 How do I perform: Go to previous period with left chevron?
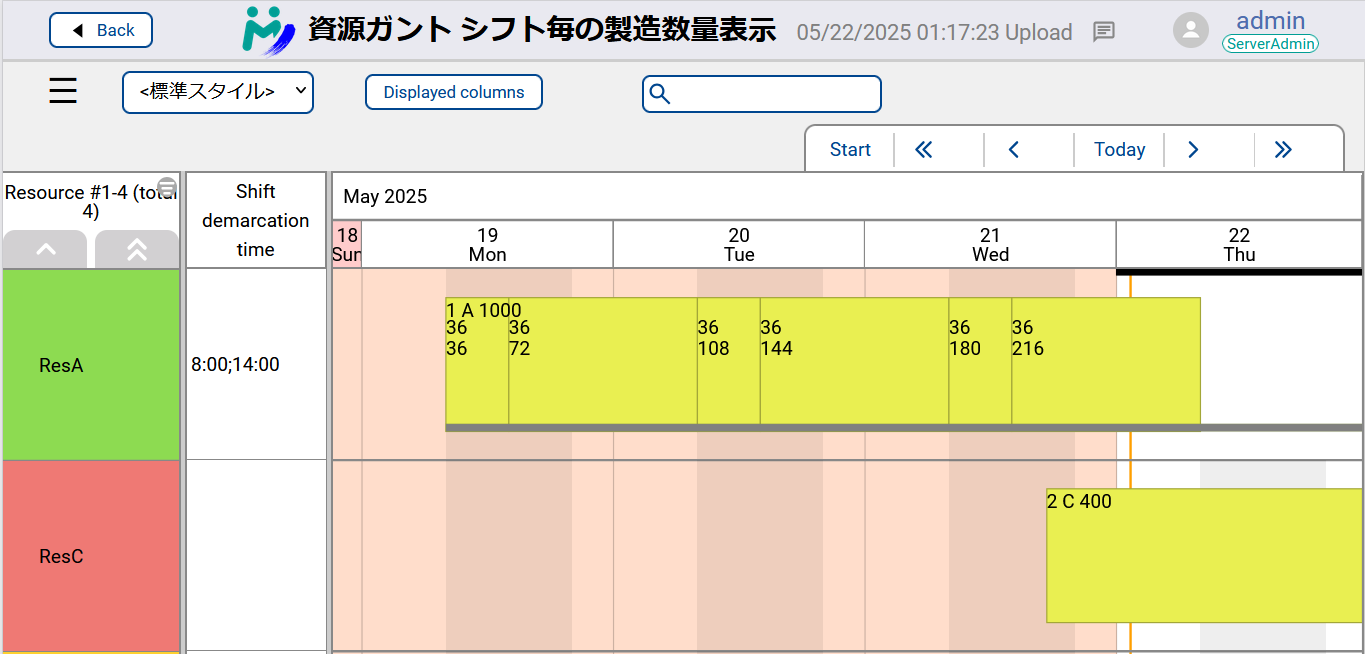[1013, 150]
